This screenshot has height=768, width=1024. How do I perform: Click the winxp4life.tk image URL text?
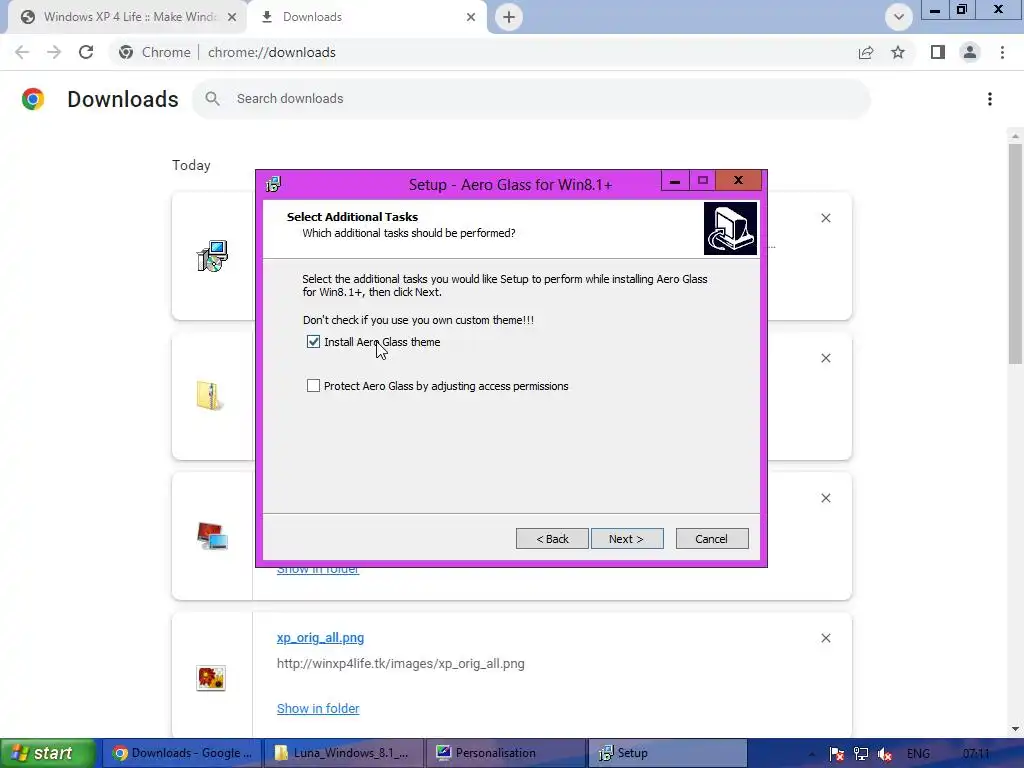coord(400,664)
